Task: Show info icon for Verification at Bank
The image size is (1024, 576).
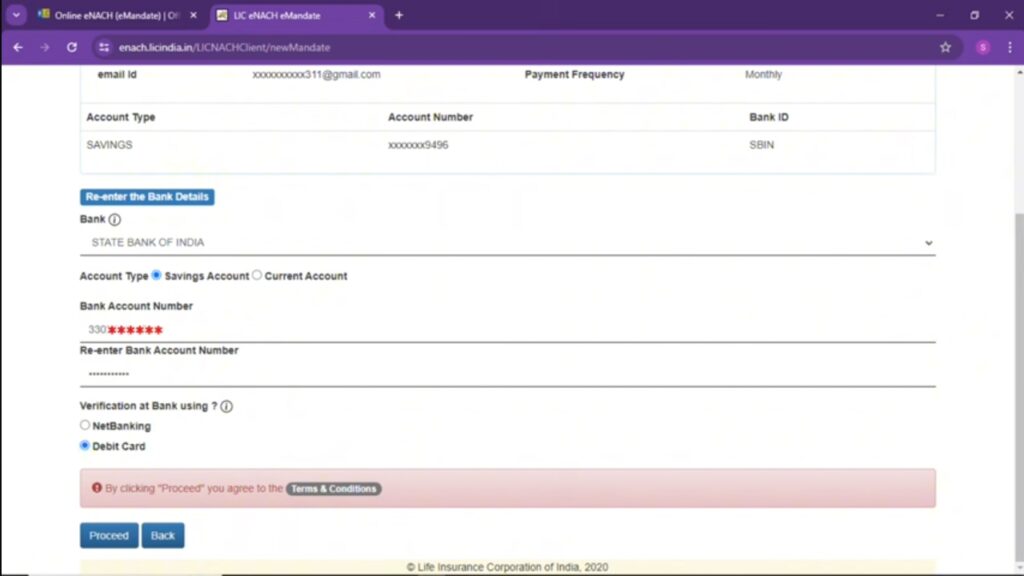Action: pos(227,406)
